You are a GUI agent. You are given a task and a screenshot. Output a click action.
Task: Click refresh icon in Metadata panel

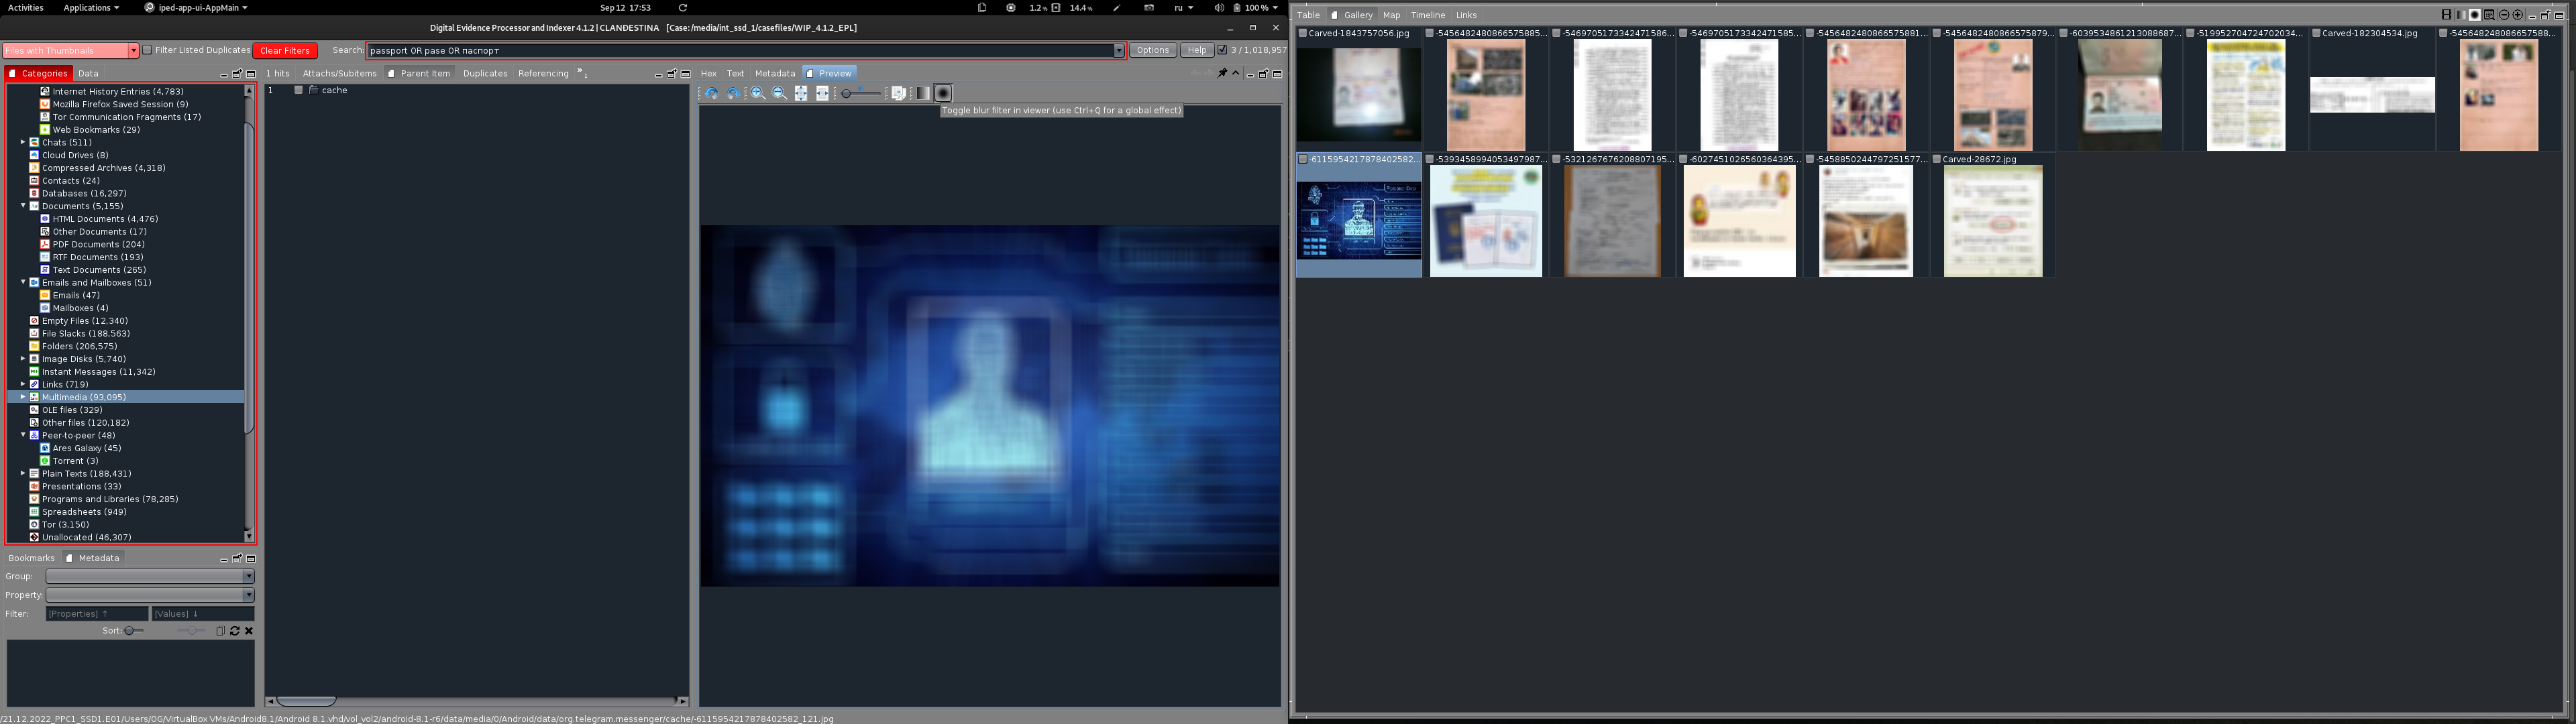pyautogui.click(x=235, y=631)
